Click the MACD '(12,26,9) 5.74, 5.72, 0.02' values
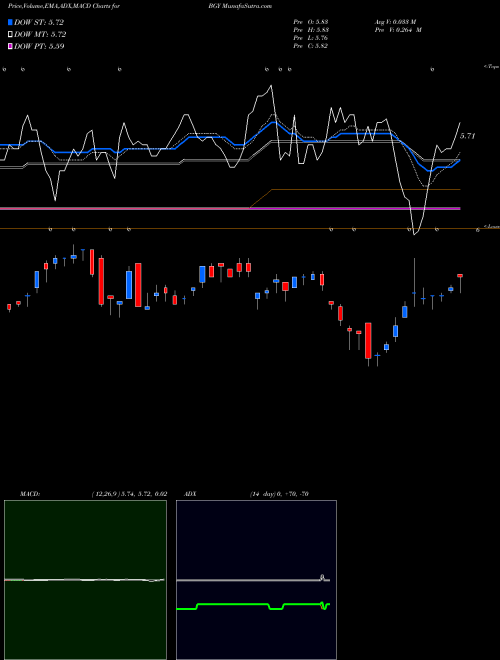The height and width of the screenshot is (660, 500). pyautogui.click(x=130, y=494)
